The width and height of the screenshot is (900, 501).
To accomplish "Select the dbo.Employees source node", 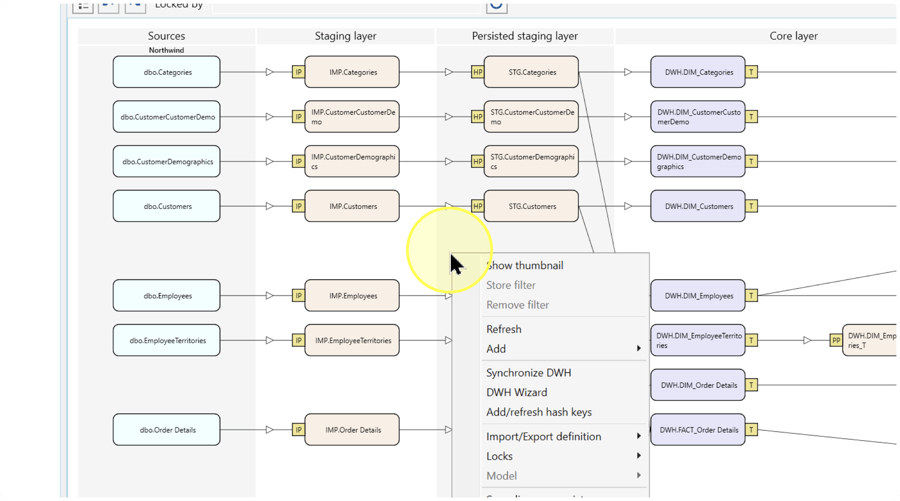I will (166, 296).
